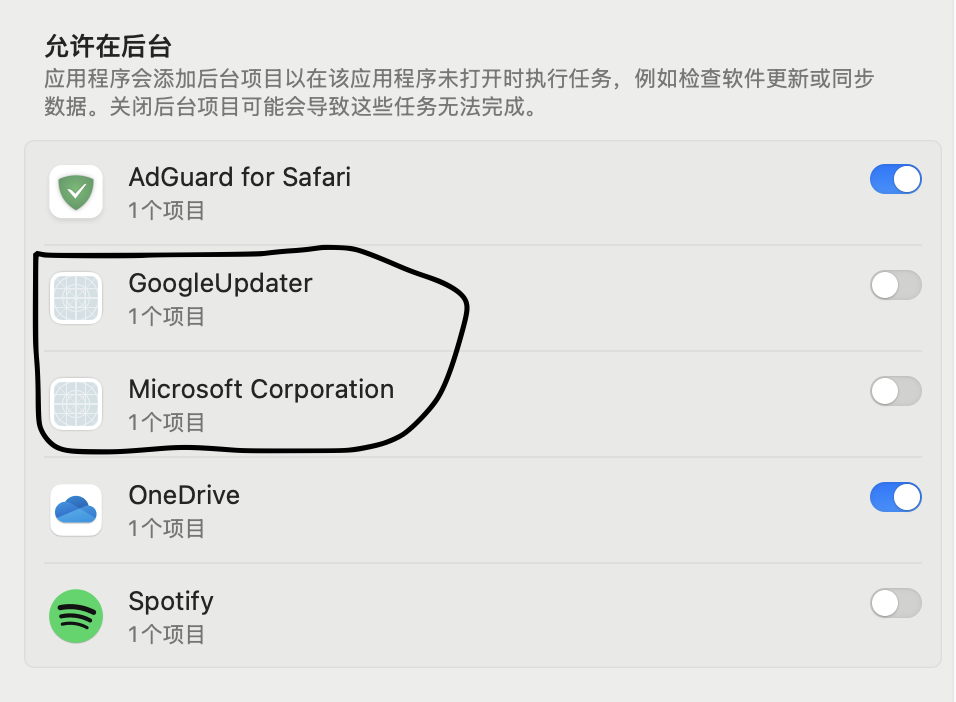This screenshot has height=702, width=956.
Task: Click the Microsoft Corporation placeholder app icon
Action: pos(76,404)
